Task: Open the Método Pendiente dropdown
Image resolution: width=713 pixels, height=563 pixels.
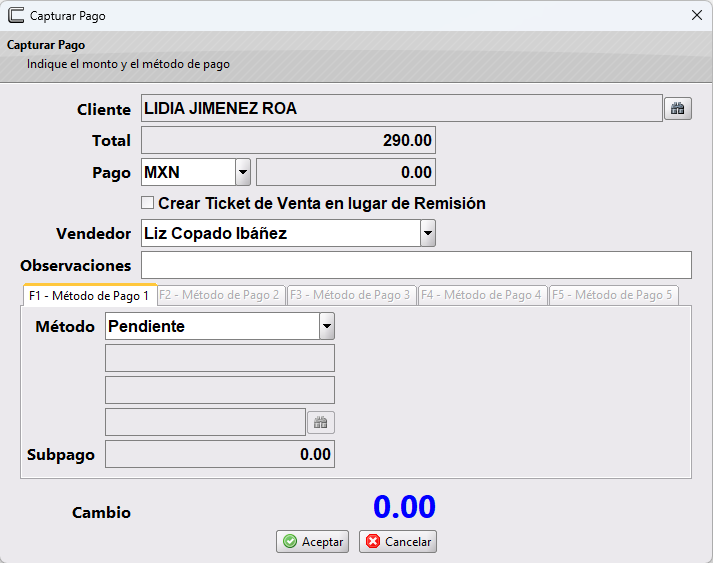Action: 327,326
